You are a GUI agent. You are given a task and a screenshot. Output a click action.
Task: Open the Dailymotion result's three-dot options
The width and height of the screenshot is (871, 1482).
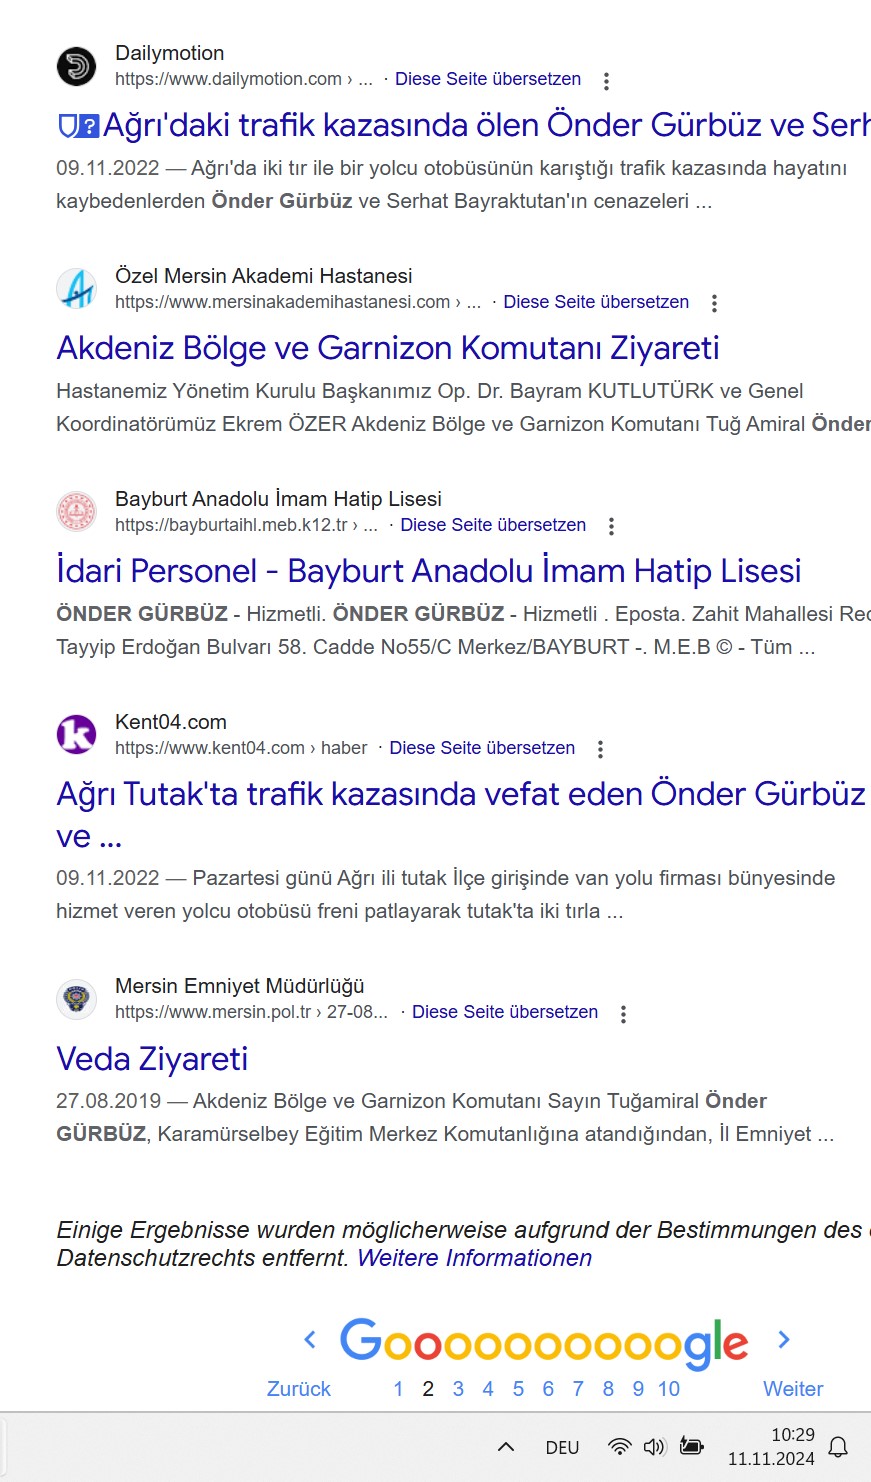606,81
